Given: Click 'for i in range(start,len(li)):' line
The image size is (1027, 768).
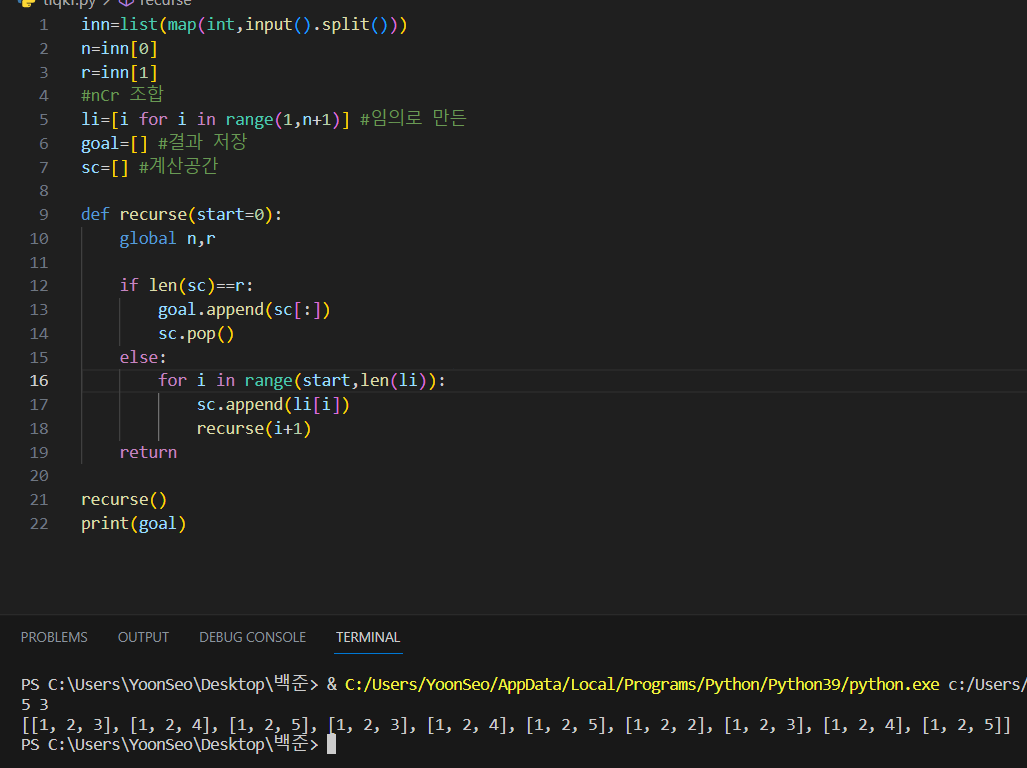Looking at the screenshot, I should (302, 380).
